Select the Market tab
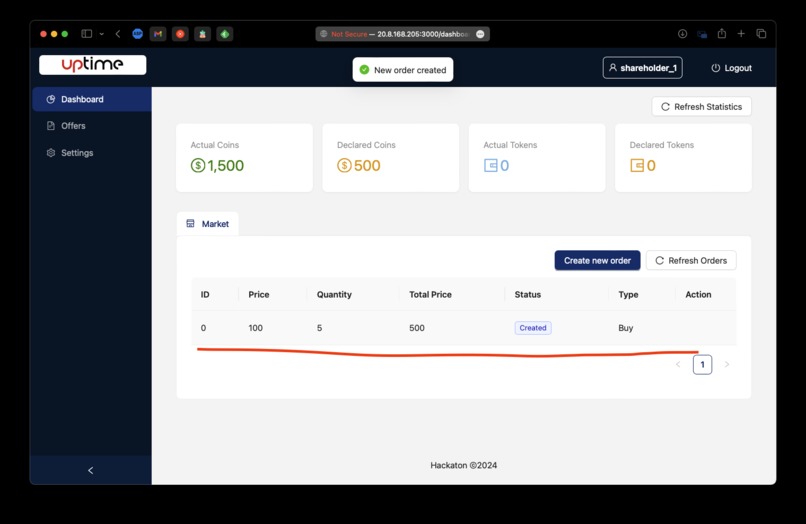The width and height of the screenshot is (806, 524). coord(208,224)
